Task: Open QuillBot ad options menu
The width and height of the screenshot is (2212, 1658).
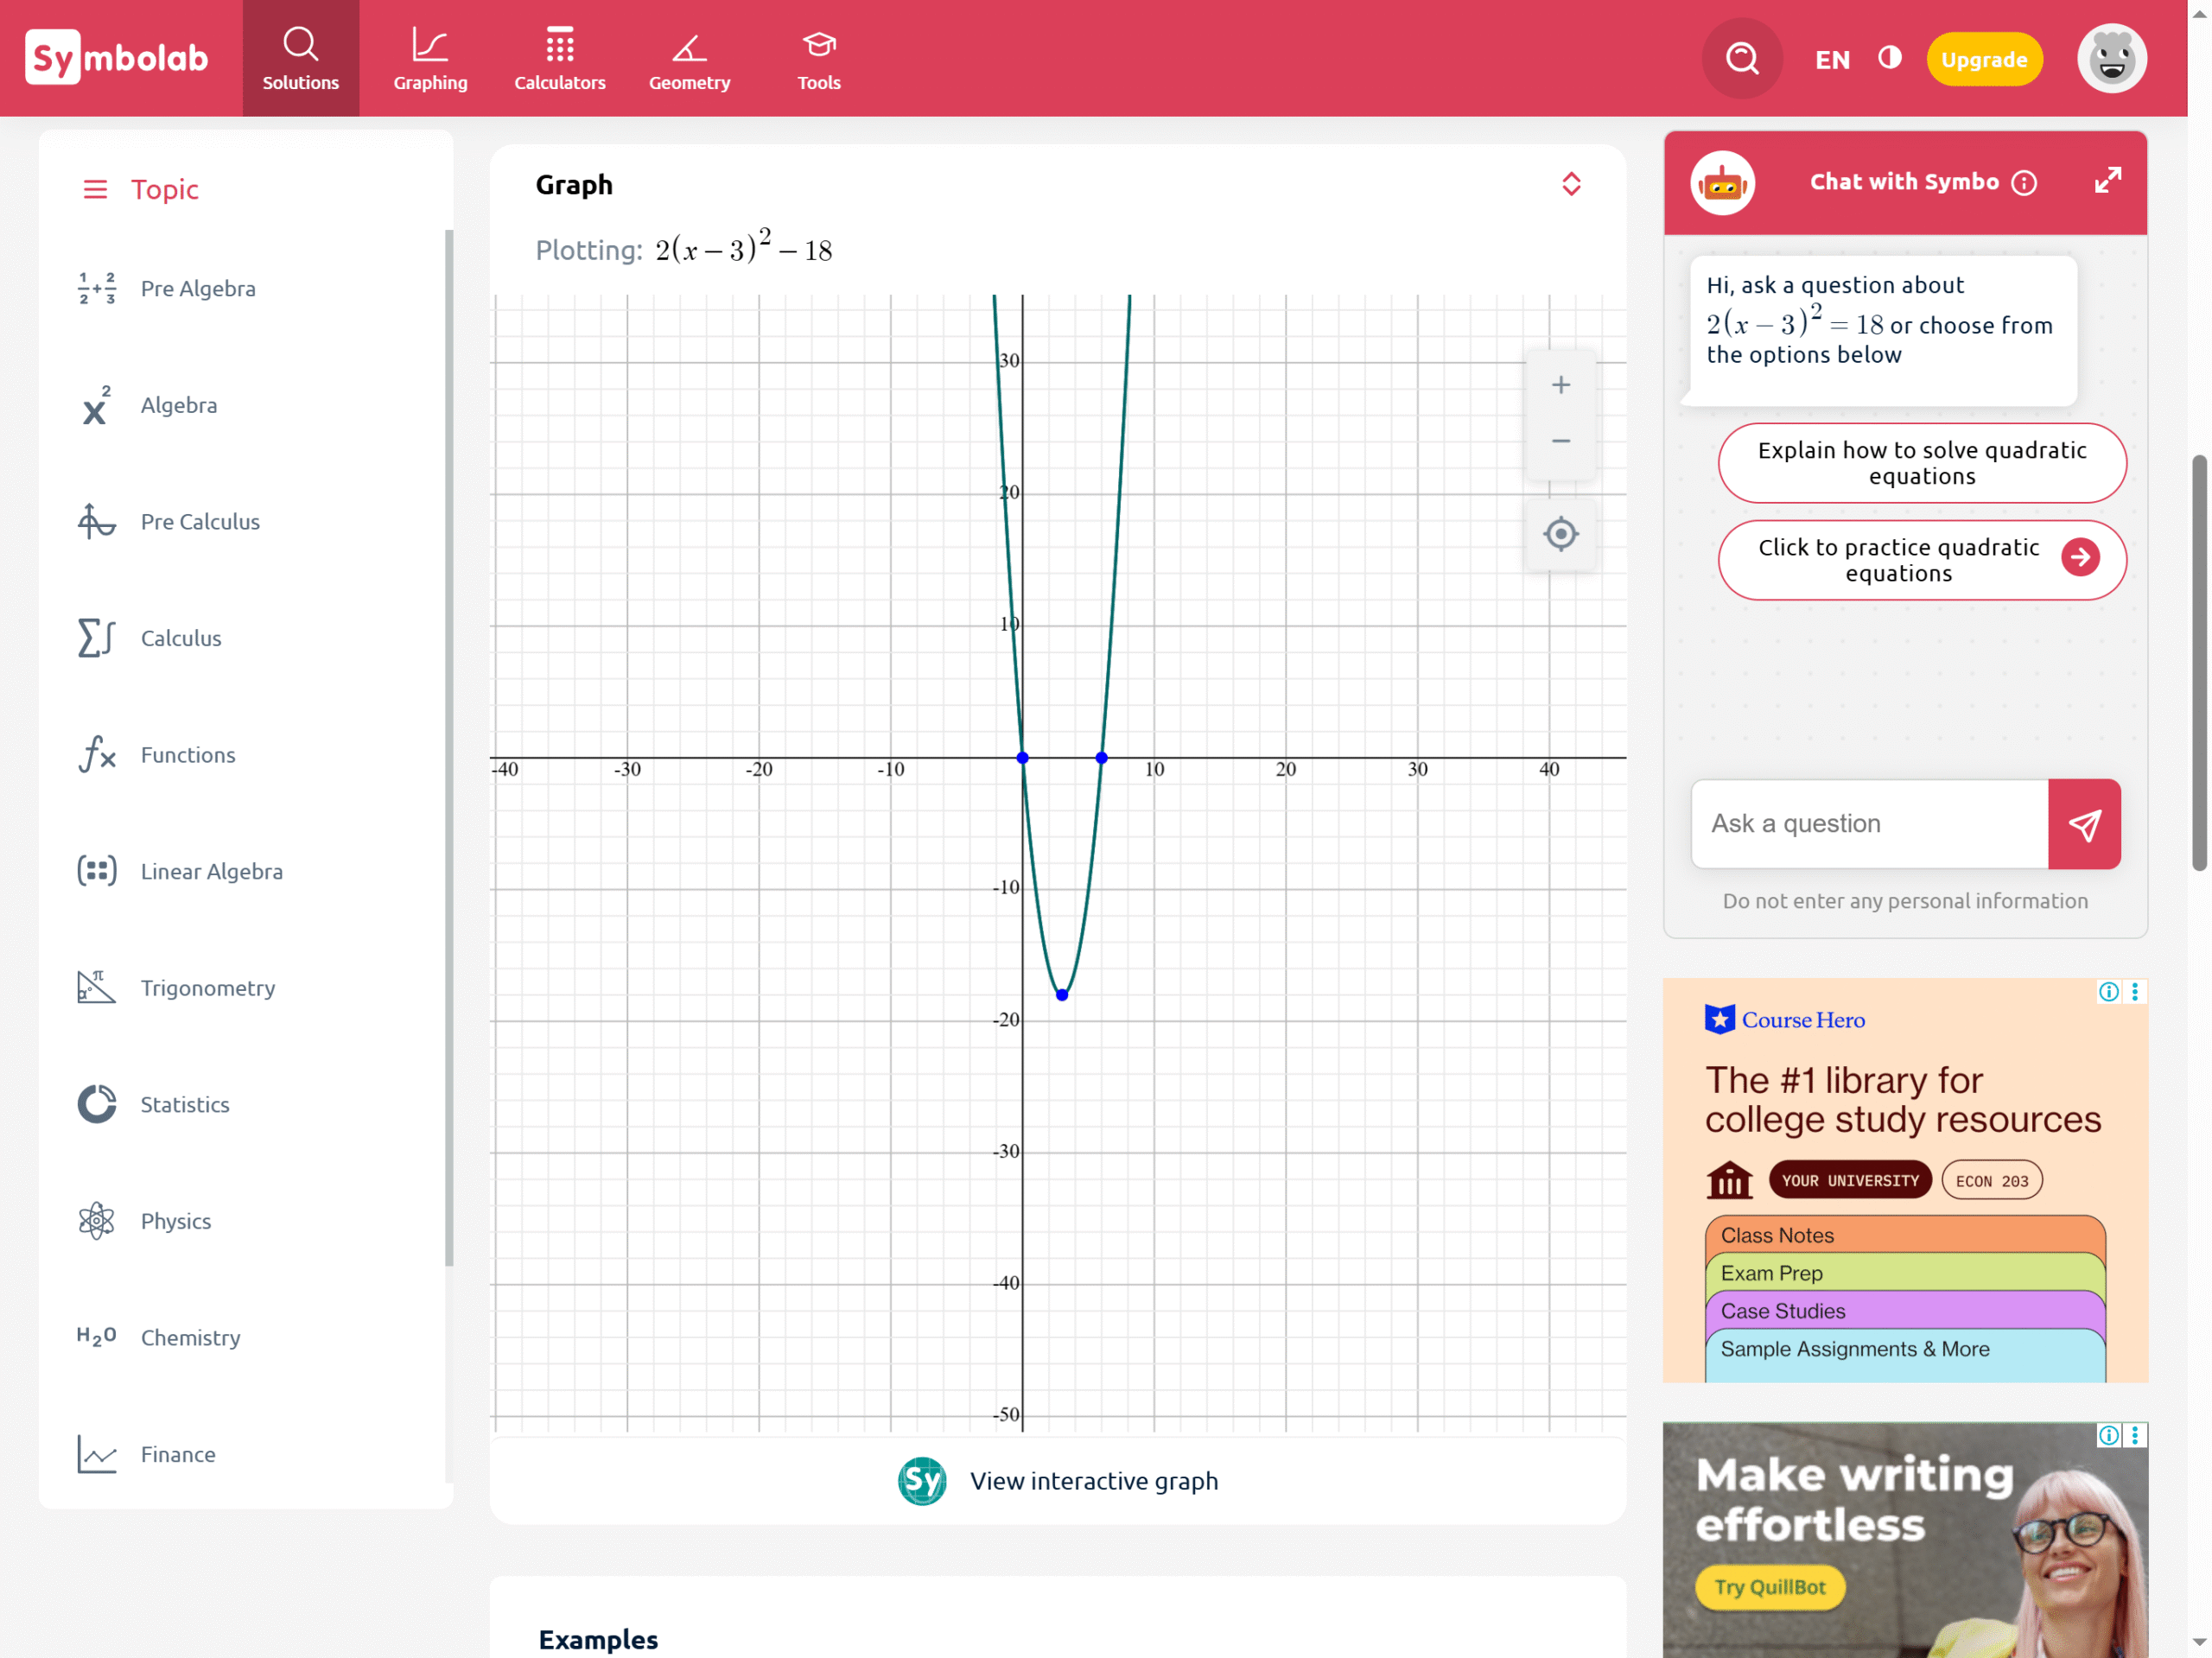Action: tap(2135, 1435)
